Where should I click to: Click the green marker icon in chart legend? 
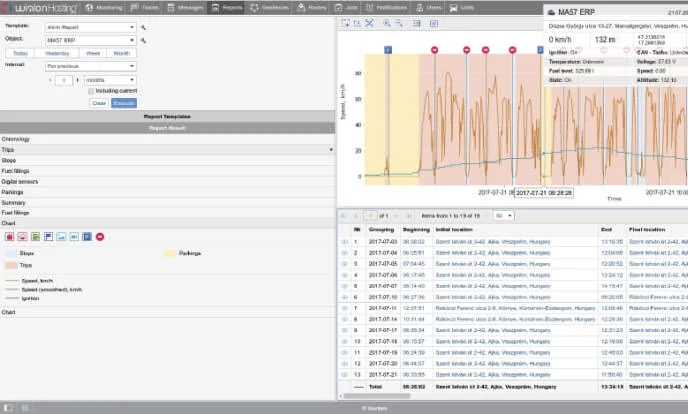[36, 236]
